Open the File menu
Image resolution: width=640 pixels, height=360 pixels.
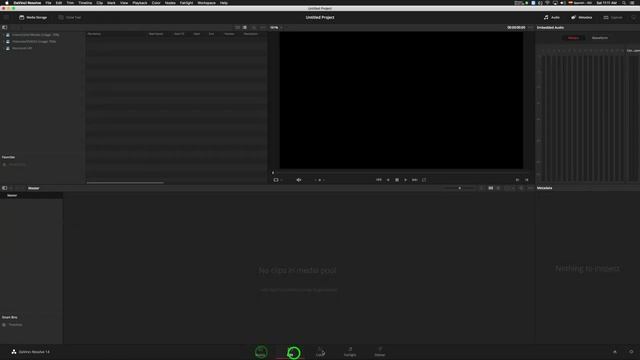[48, 3]
